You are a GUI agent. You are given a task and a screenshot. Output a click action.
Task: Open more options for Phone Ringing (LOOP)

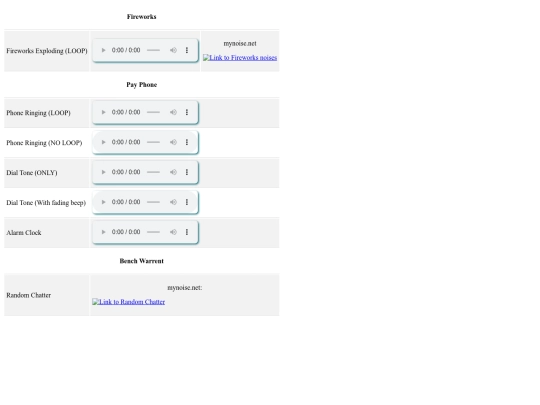187,112
